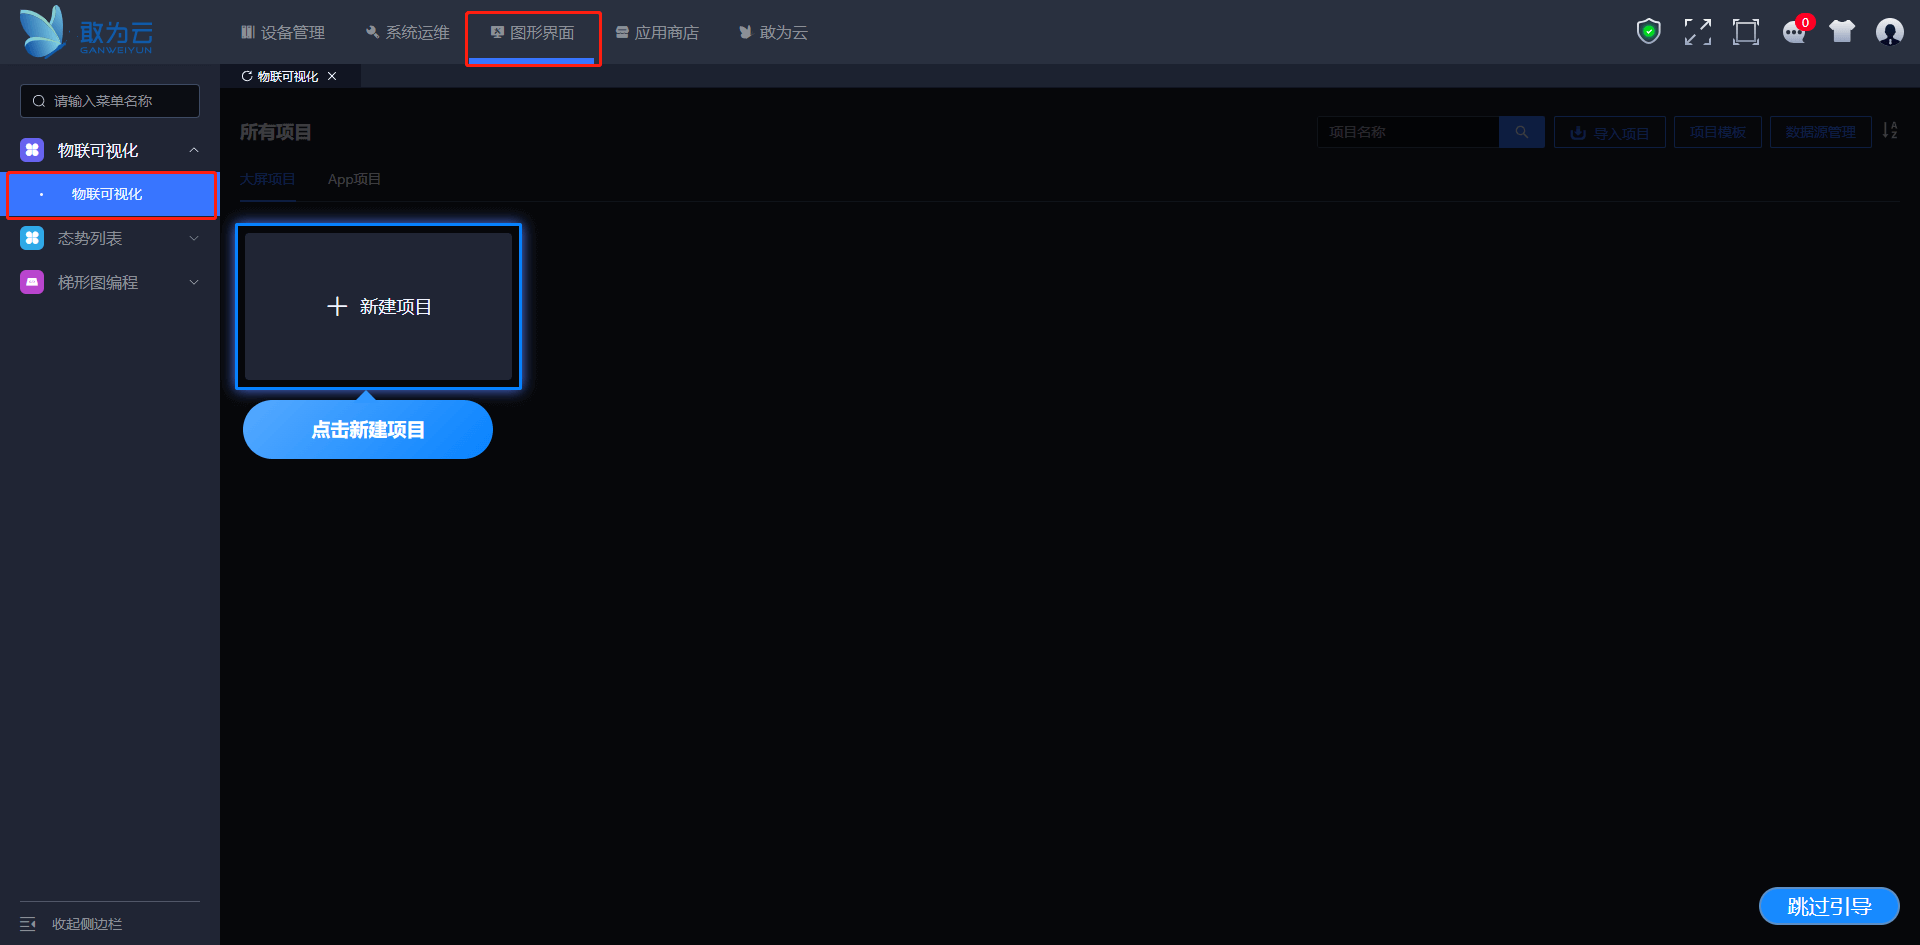Image resolution: width=1920 pixels, height=945 pixels.
Task: Click the 导入项目 import button
Action: [x=1609, y=132]
